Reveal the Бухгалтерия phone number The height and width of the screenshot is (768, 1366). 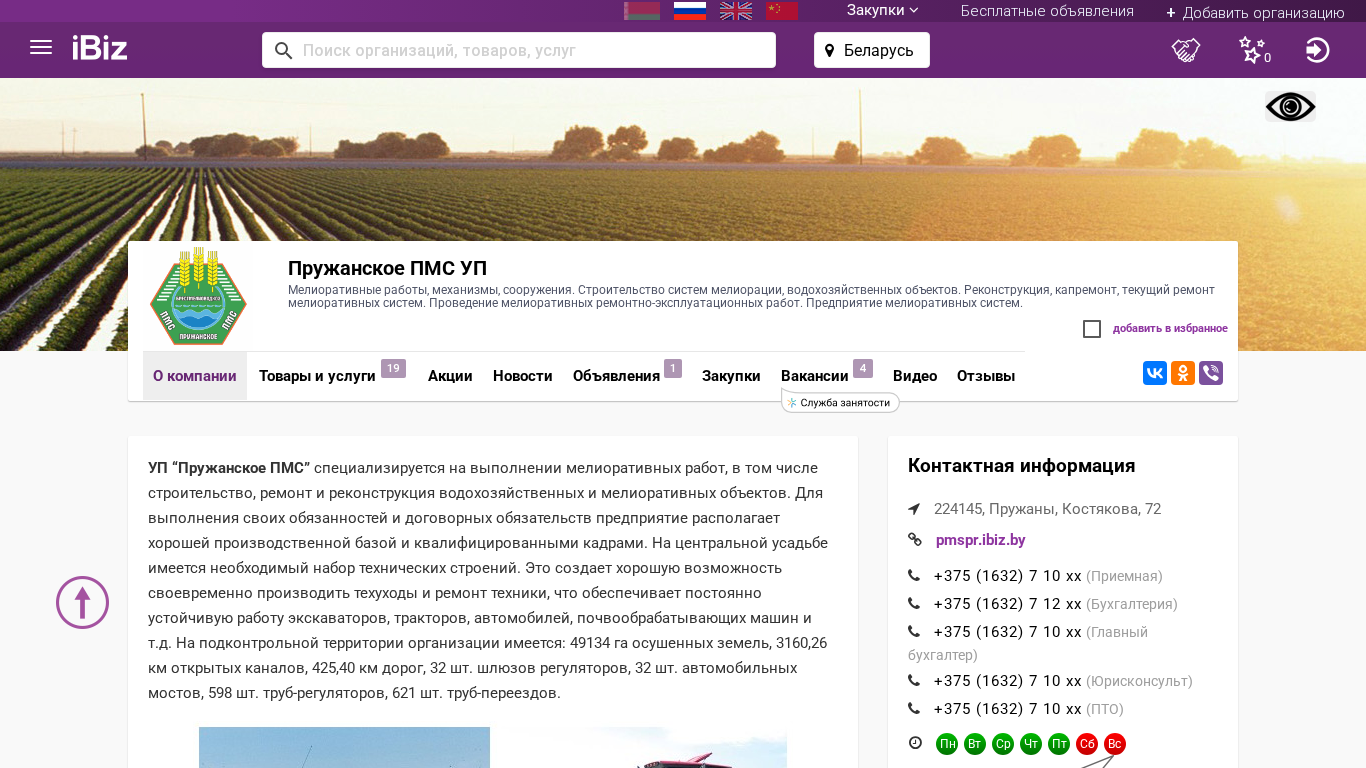point(1008,604)
